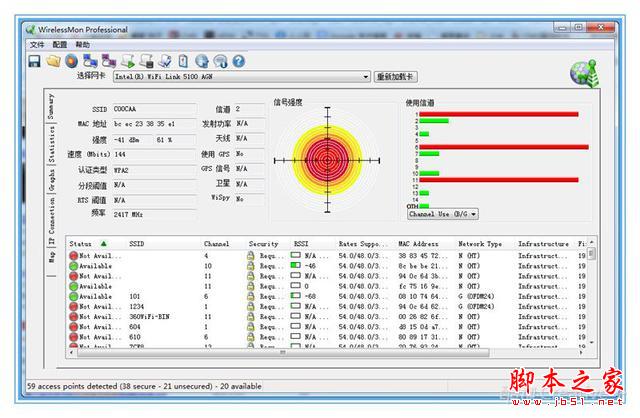This screenshot has height=418, width=640.
Task: Click the Save floppy disk toolbar icon
Action: click(x=34, y=61)
